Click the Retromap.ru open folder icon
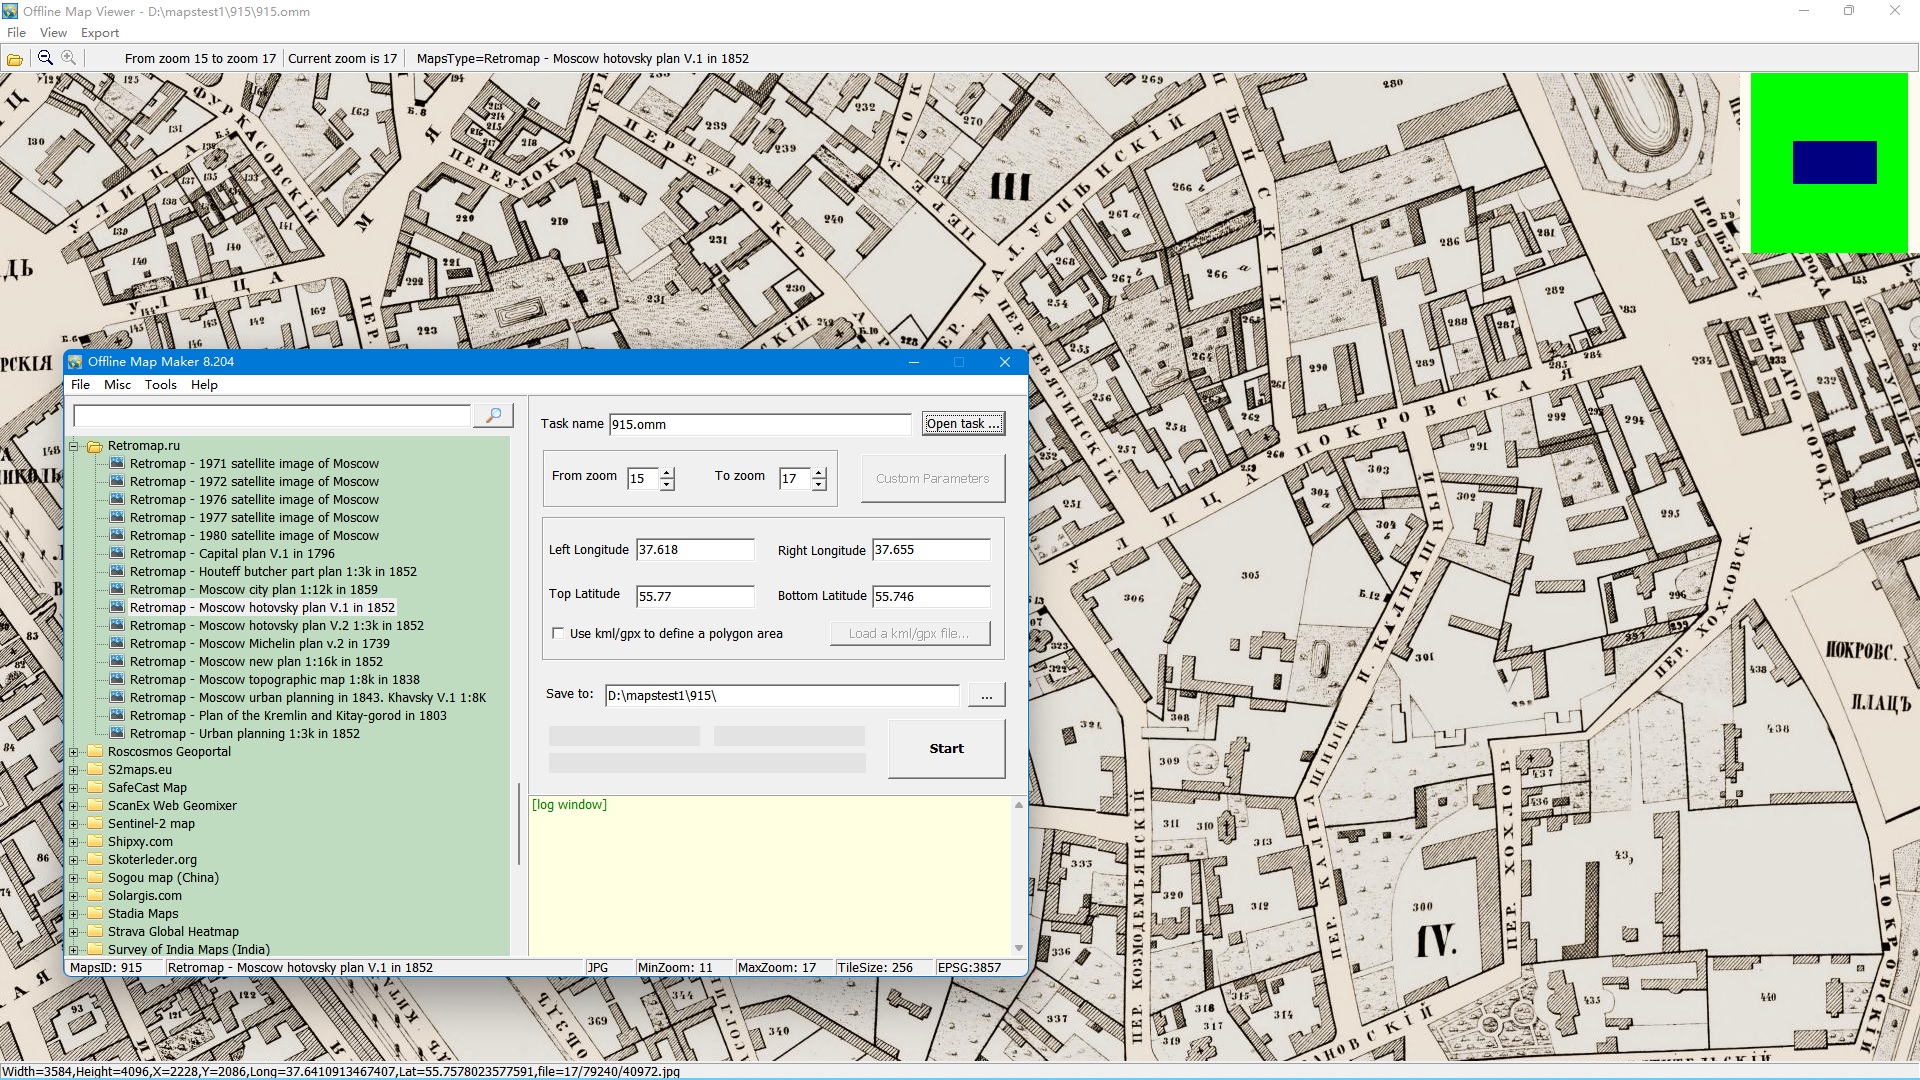1920x1080 pixels. [95, 446]
